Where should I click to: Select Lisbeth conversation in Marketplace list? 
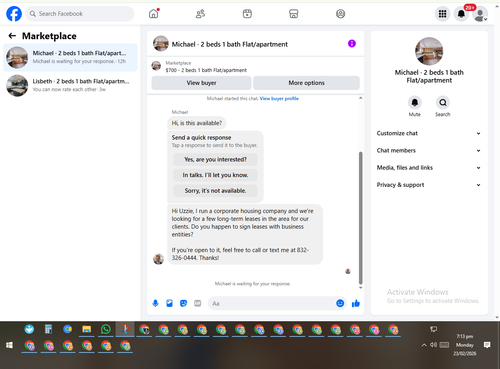(70, 85)
